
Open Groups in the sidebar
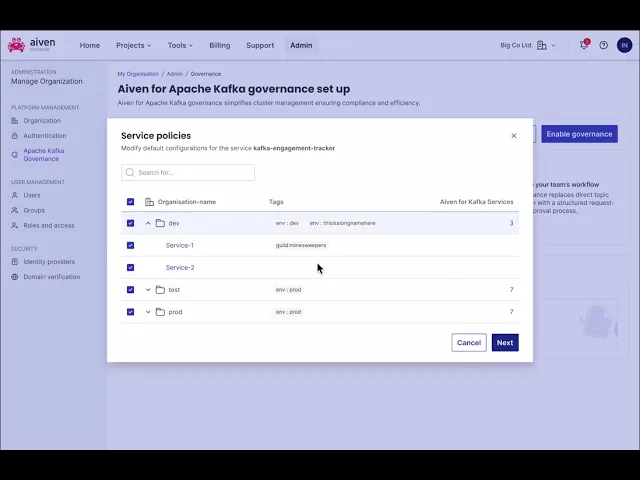pyautogui.click(x=34, y=210)
